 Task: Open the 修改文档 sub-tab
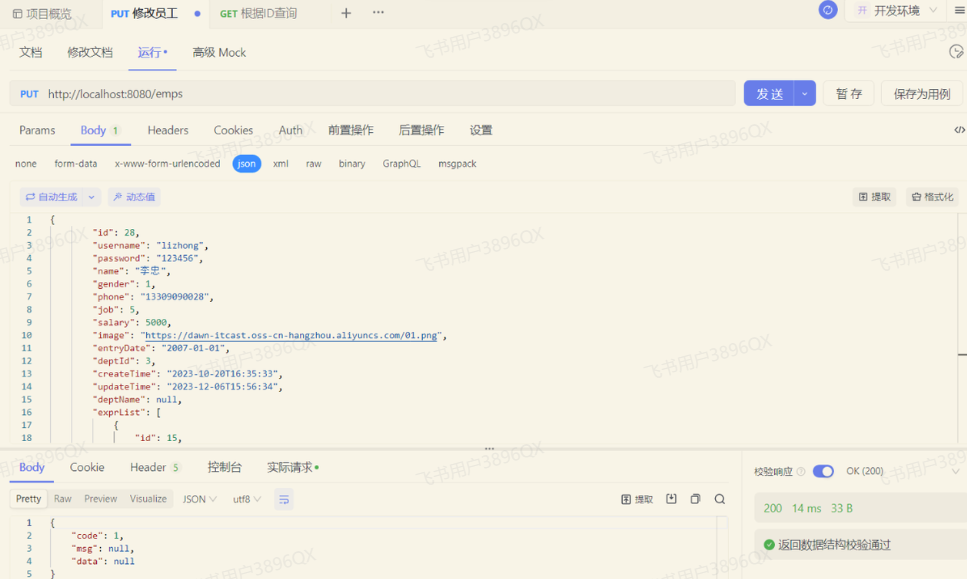[x=90, y=52]
